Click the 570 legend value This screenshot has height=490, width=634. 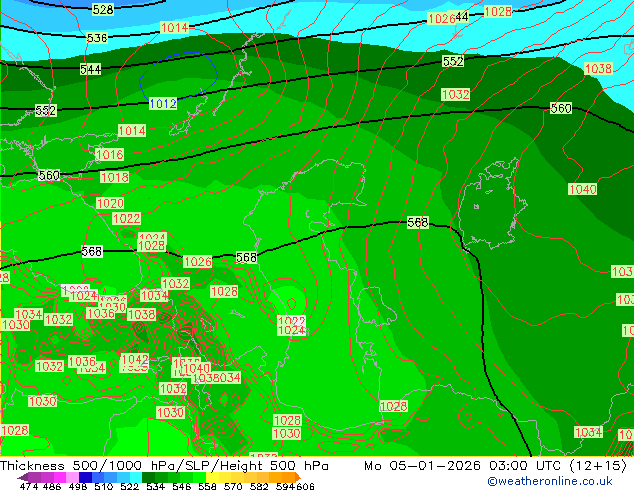233,486
